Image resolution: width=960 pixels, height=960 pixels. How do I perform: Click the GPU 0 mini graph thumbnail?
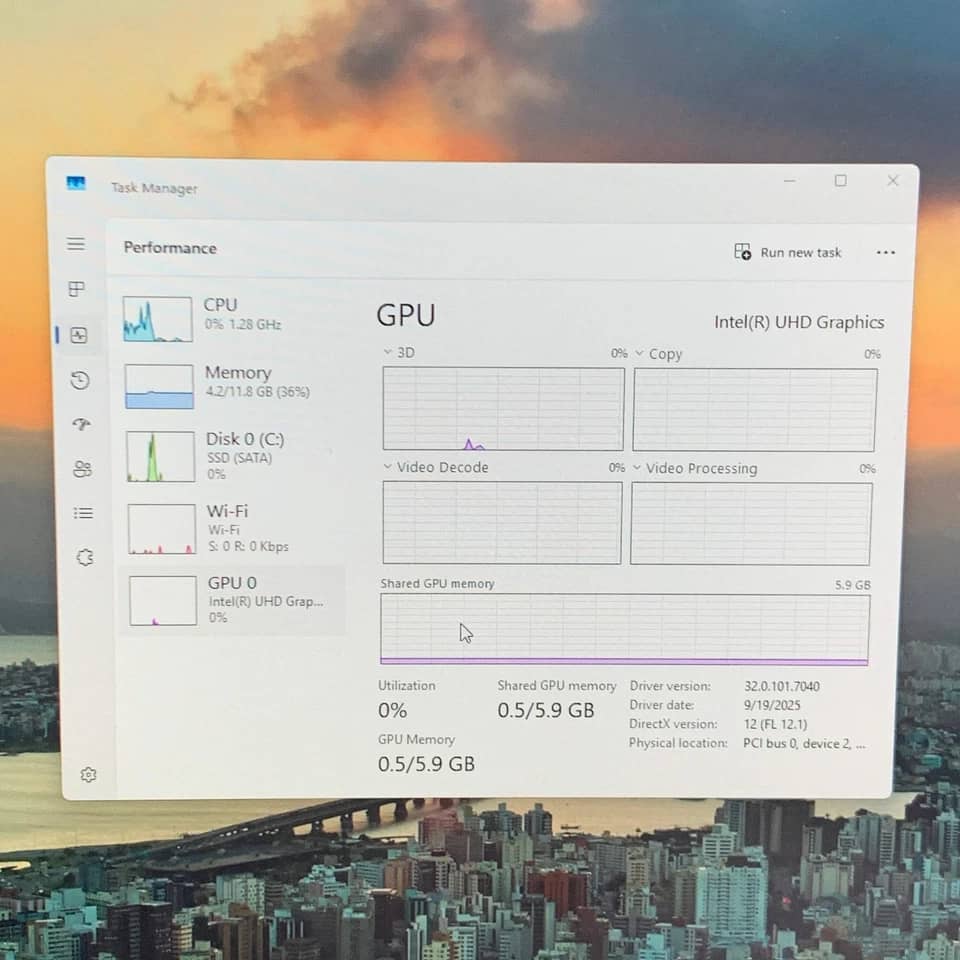[x=163, y=601]
